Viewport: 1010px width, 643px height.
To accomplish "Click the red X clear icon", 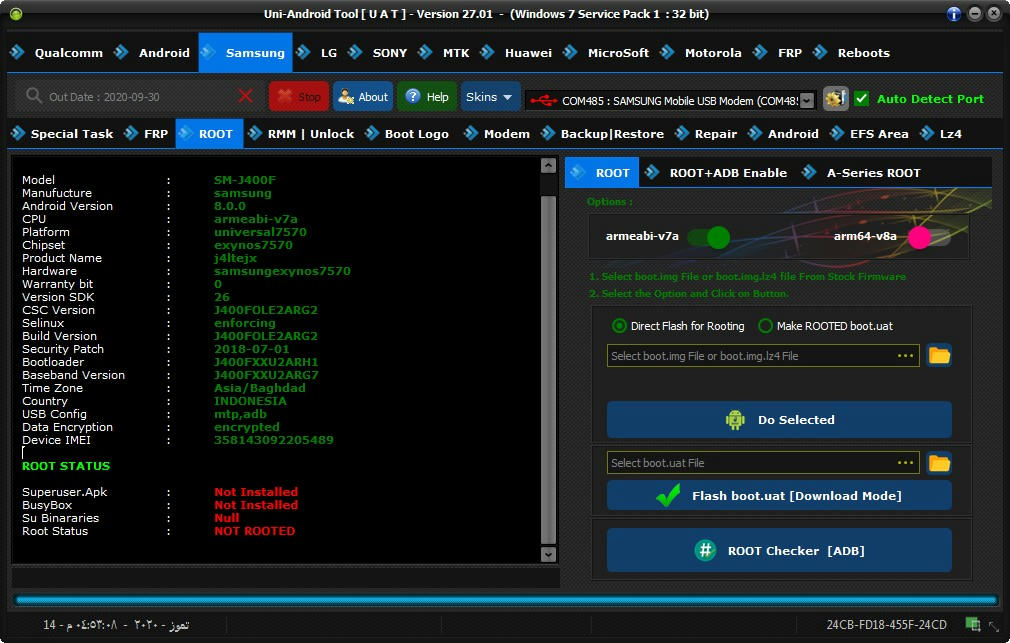I will pyautogui.click(x=245, y=97).
